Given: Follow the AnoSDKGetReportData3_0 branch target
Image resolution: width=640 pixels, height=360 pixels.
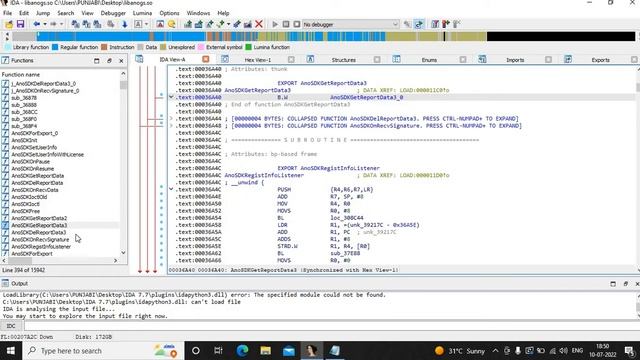Looking at the screenshot, I should (x=366, y=98).
